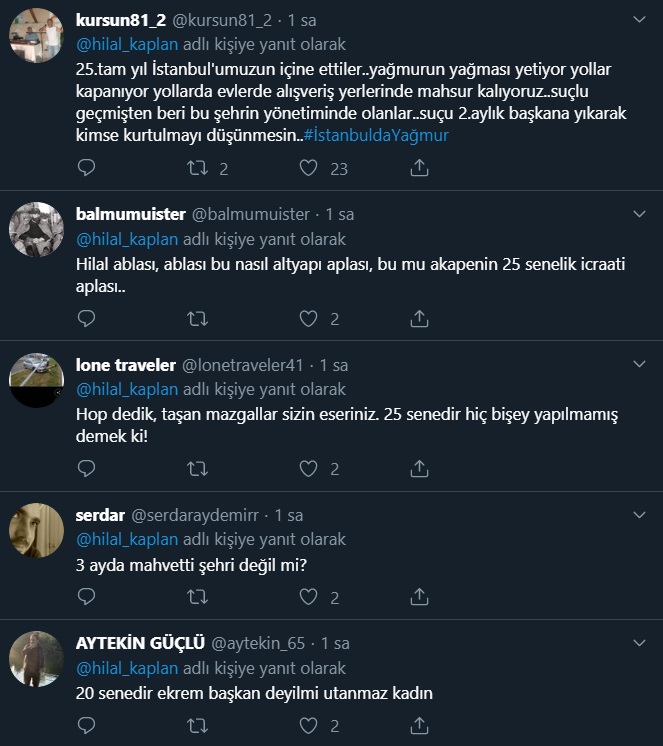This screenshot has height=746, width=663.
Task: Expand the menu chevron on balmumuister's tweet
Action: pyautogui.click(x=640, y=214)
